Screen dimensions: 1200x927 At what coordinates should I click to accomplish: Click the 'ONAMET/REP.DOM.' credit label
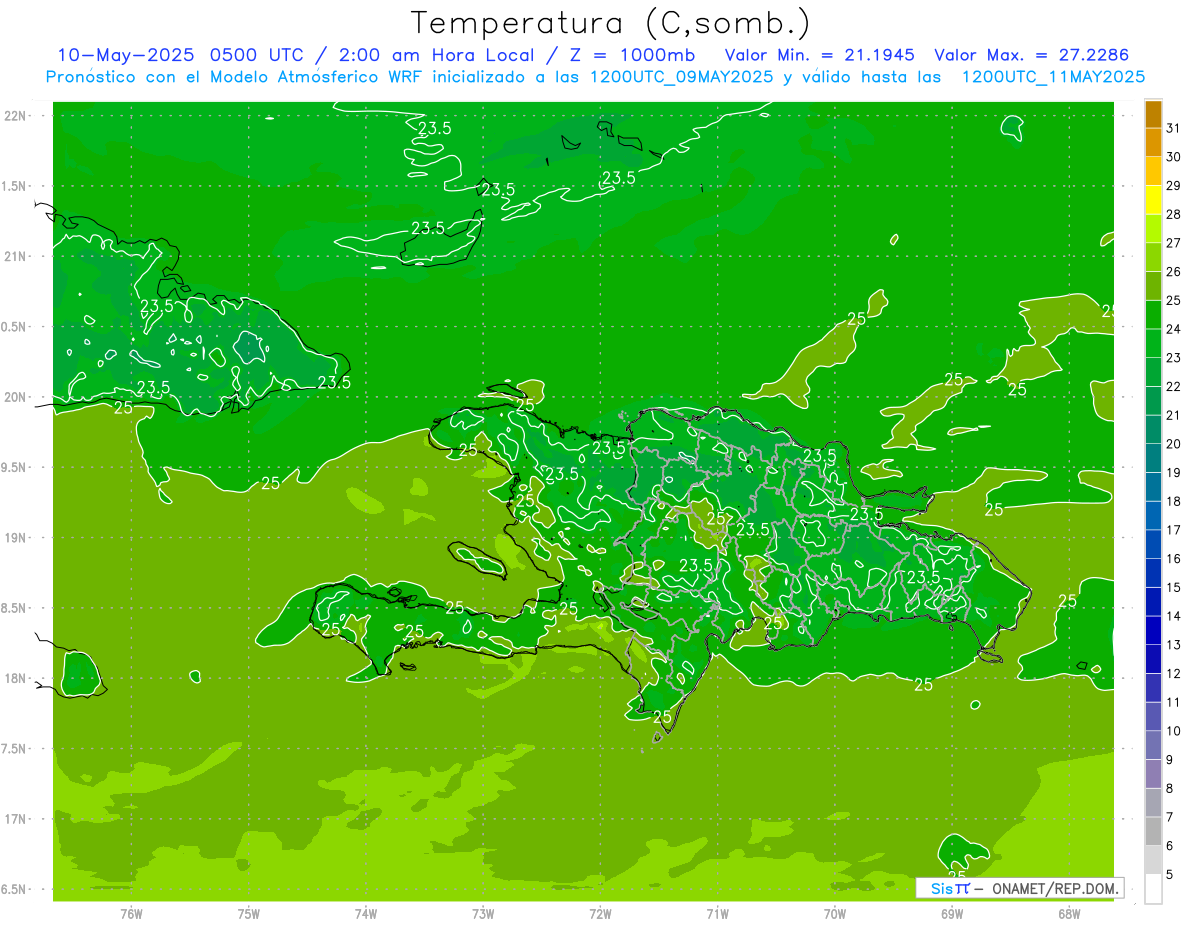(x=1054, y=888)
